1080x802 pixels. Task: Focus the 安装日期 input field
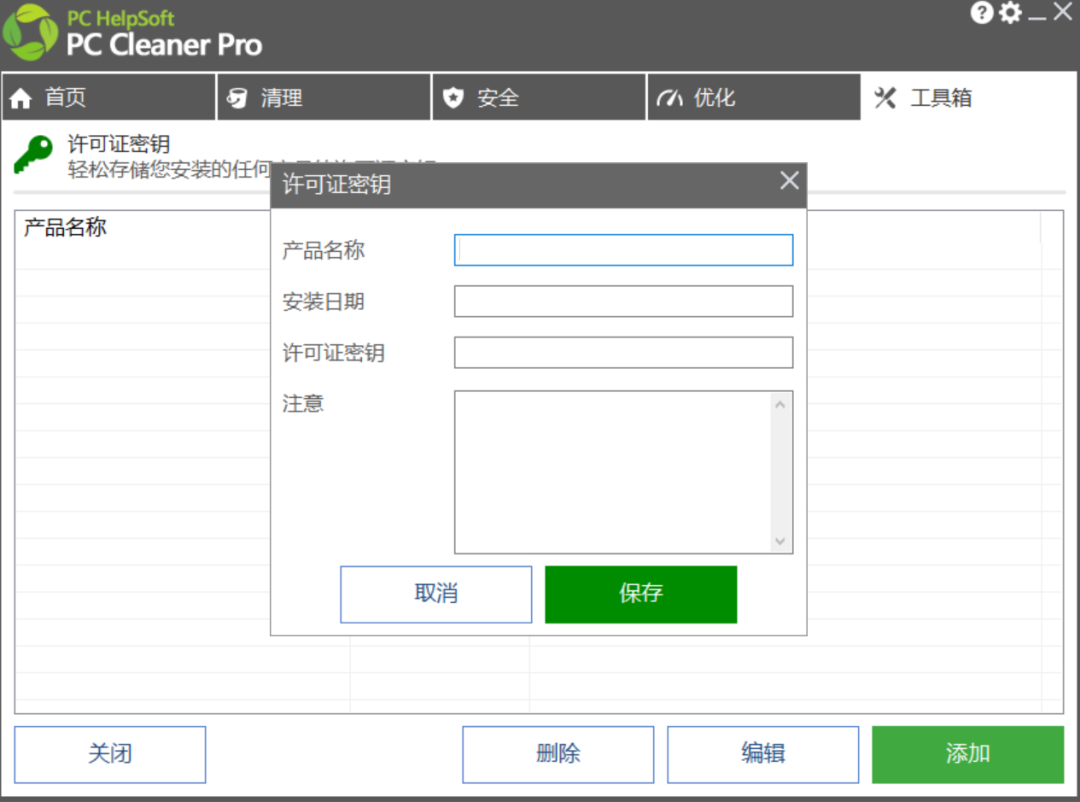point(623,301)
